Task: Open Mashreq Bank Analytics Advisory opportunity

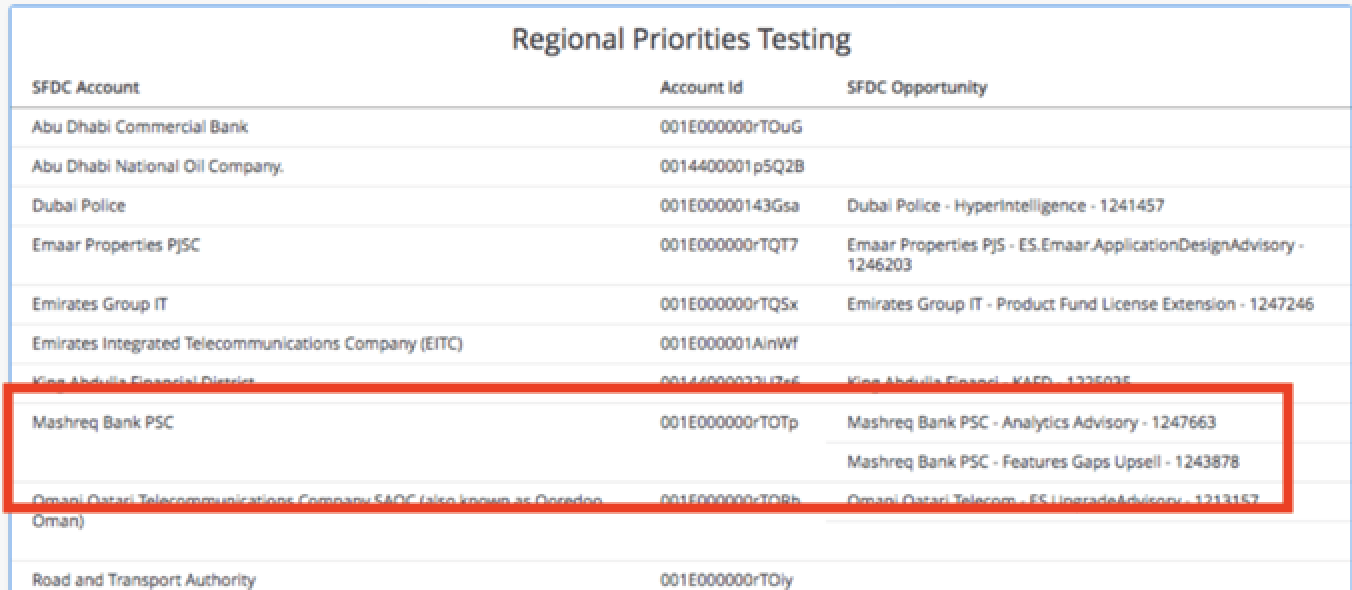Action: coord(1031,422)
